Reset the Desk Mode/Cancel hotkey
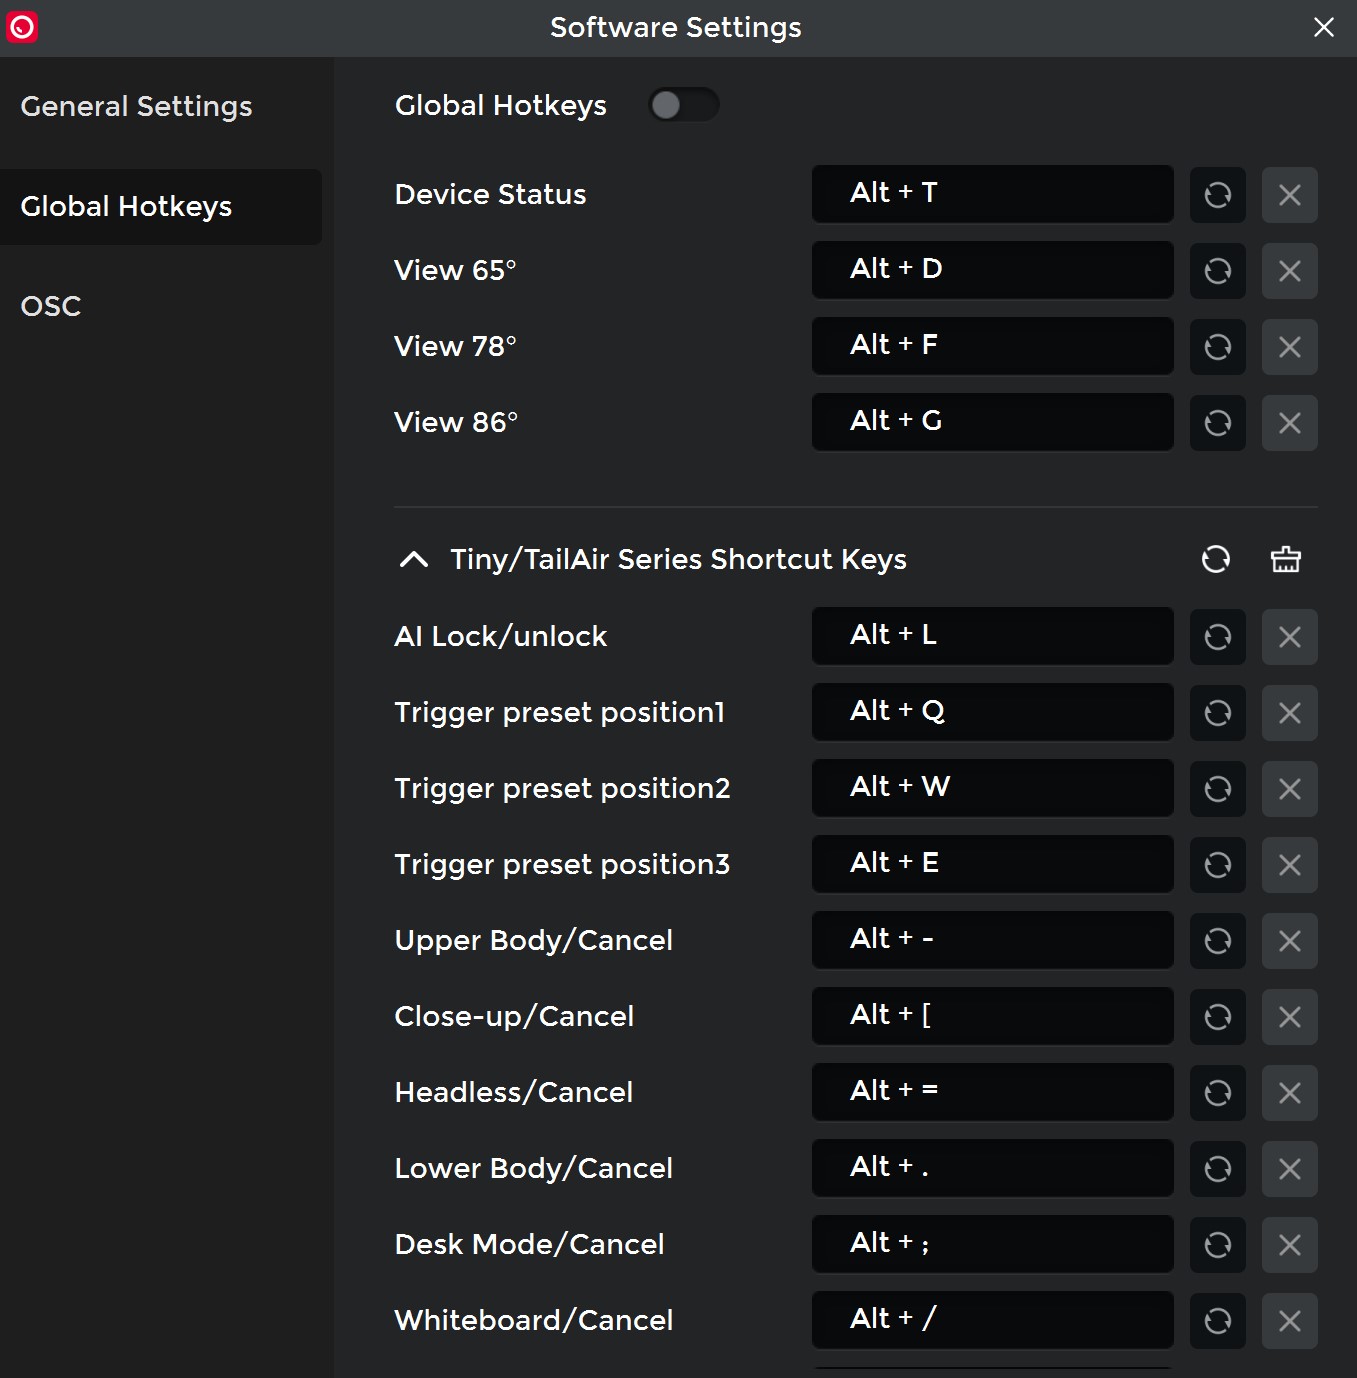The image size is (1357, 1378). (x=1217, y=1245)
